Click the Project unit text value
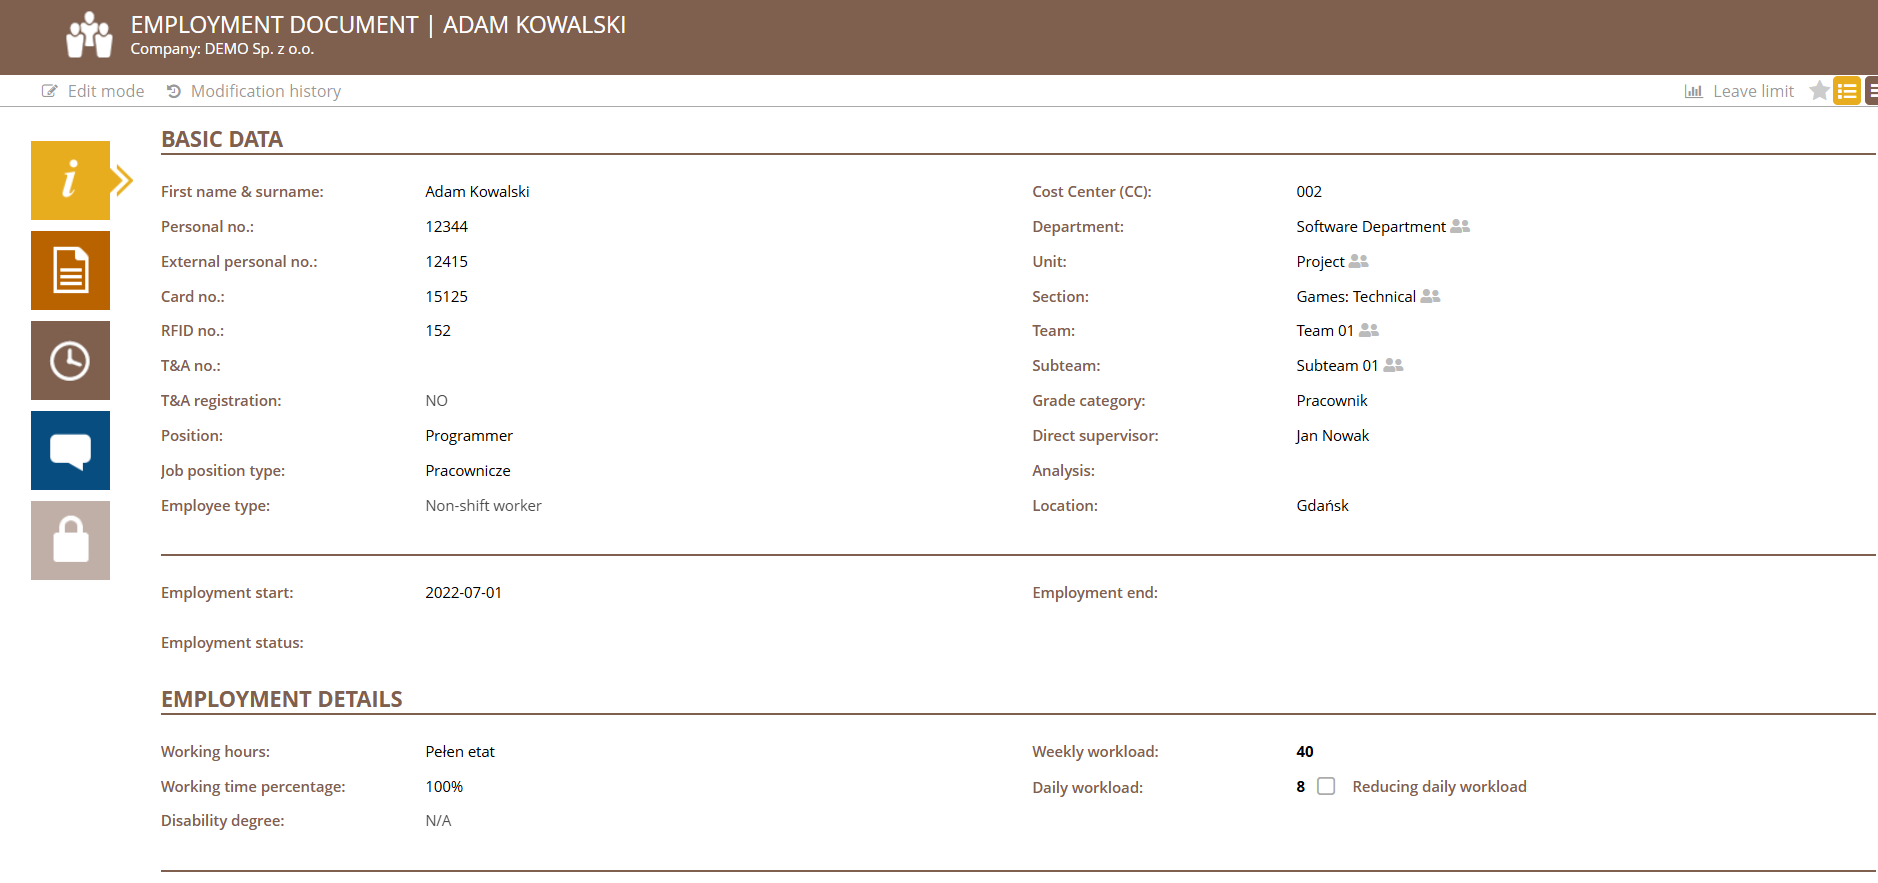Image resolution: width=1878 pixels, height=883 pixels. click(1320, 261)
